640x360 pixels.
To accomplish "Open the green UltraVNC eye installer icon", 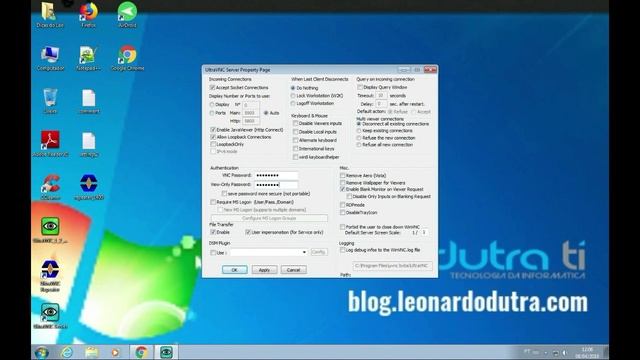I will point(50,231).
